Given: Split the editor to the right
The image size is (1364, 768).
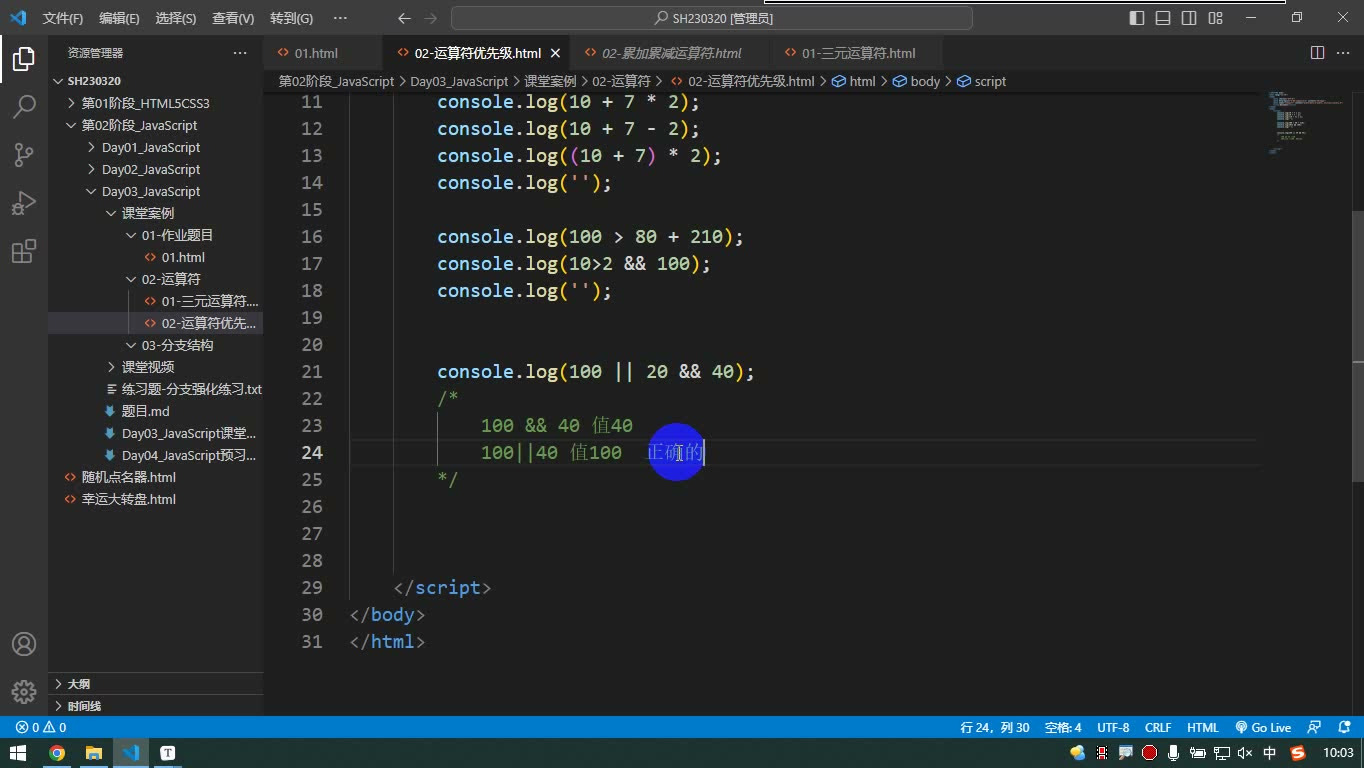Looking at the screenshot, I should [1317, 53].
